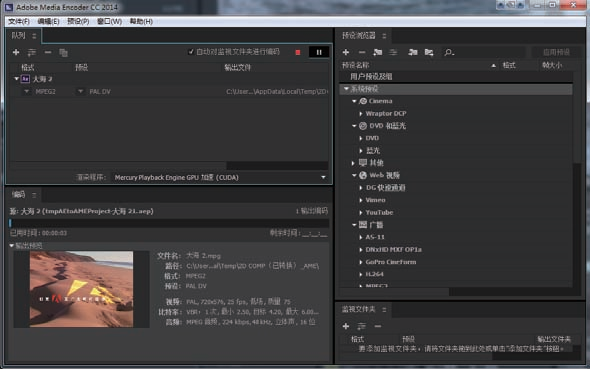This screenshot has height=369, width=590.
Task: Click the Apply Preset button
Action: tap(556, 52)
